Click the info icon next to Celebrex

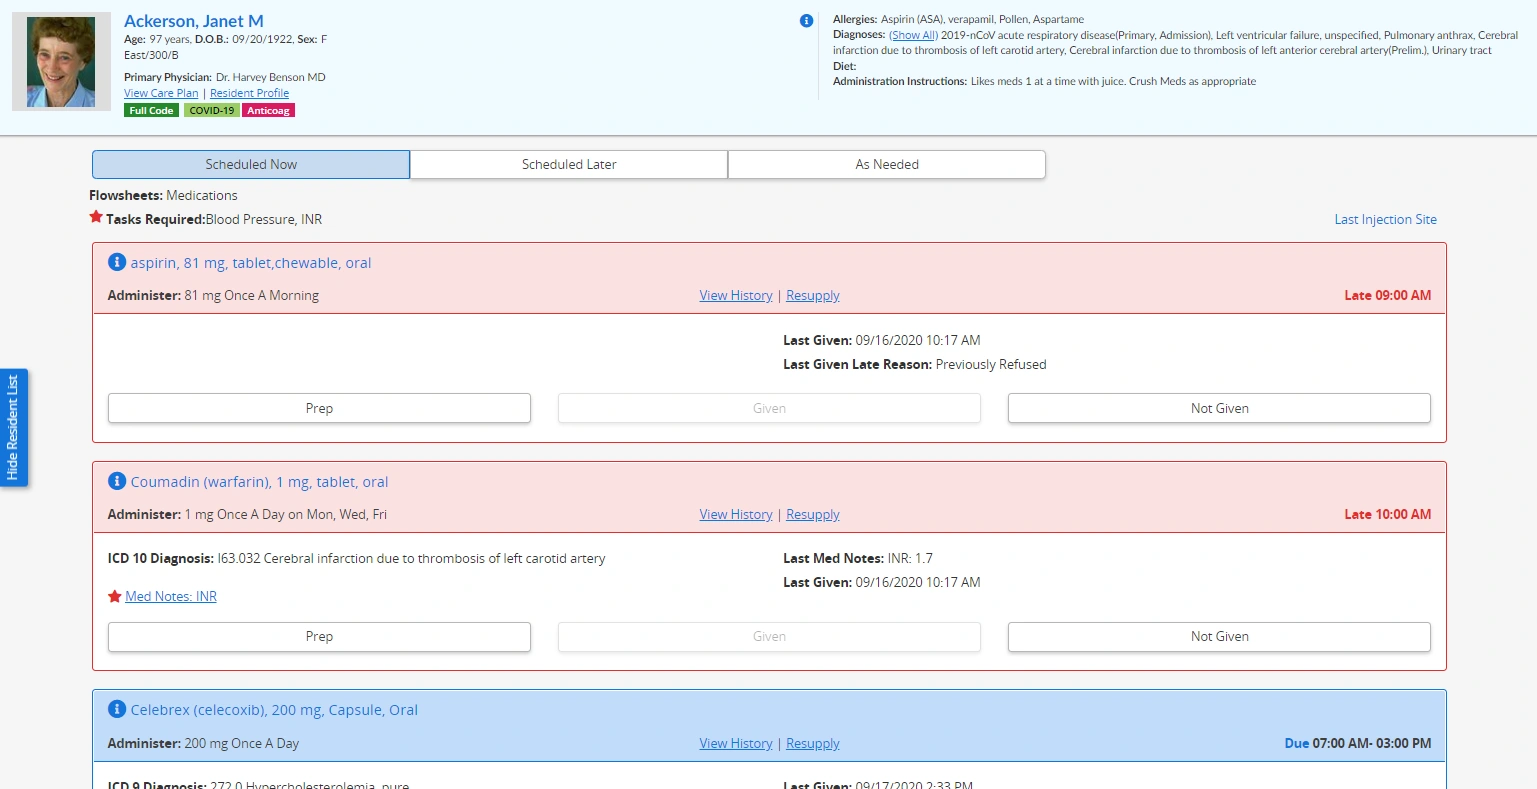click(x=117, y=709)
